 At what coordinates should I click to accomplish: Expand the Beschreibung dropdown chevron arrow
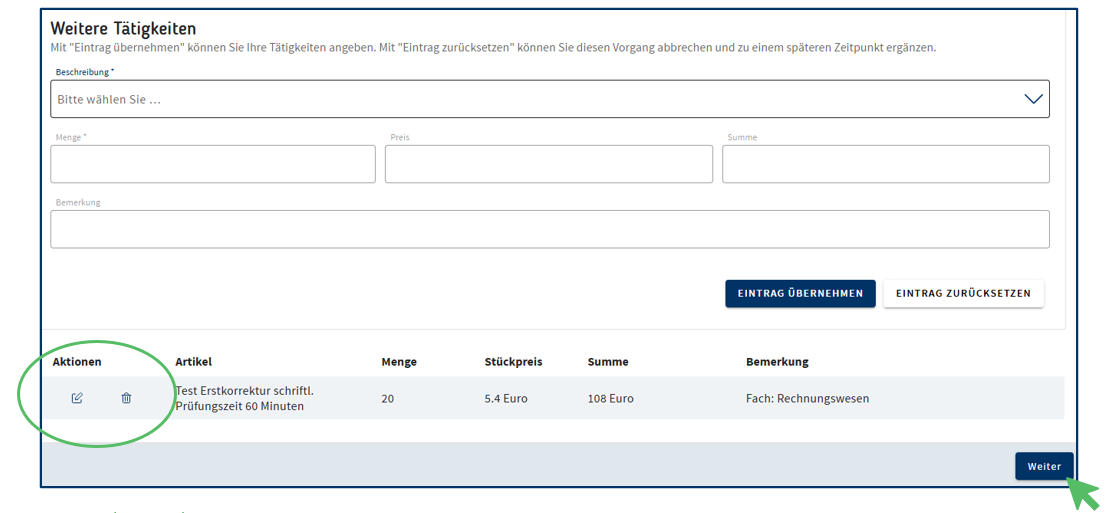coord(1033,99)
